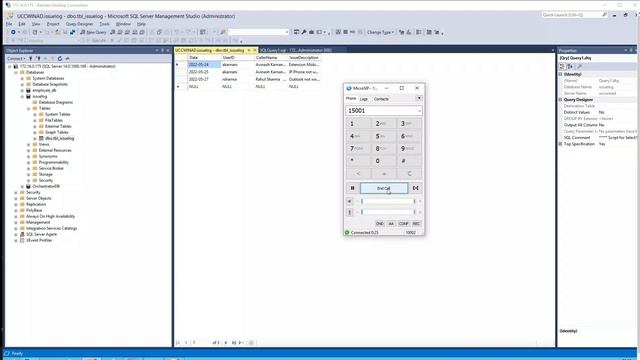Dial digit 1 on MicroSIP keypad
This screenshot has height=360, width=640.
pos(358,124)
